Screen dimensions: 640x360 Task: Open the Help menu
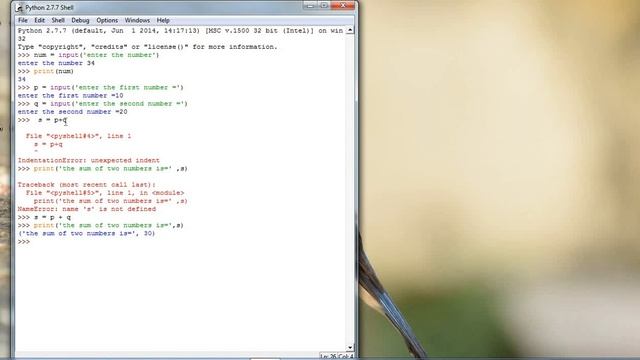[163, 20]
